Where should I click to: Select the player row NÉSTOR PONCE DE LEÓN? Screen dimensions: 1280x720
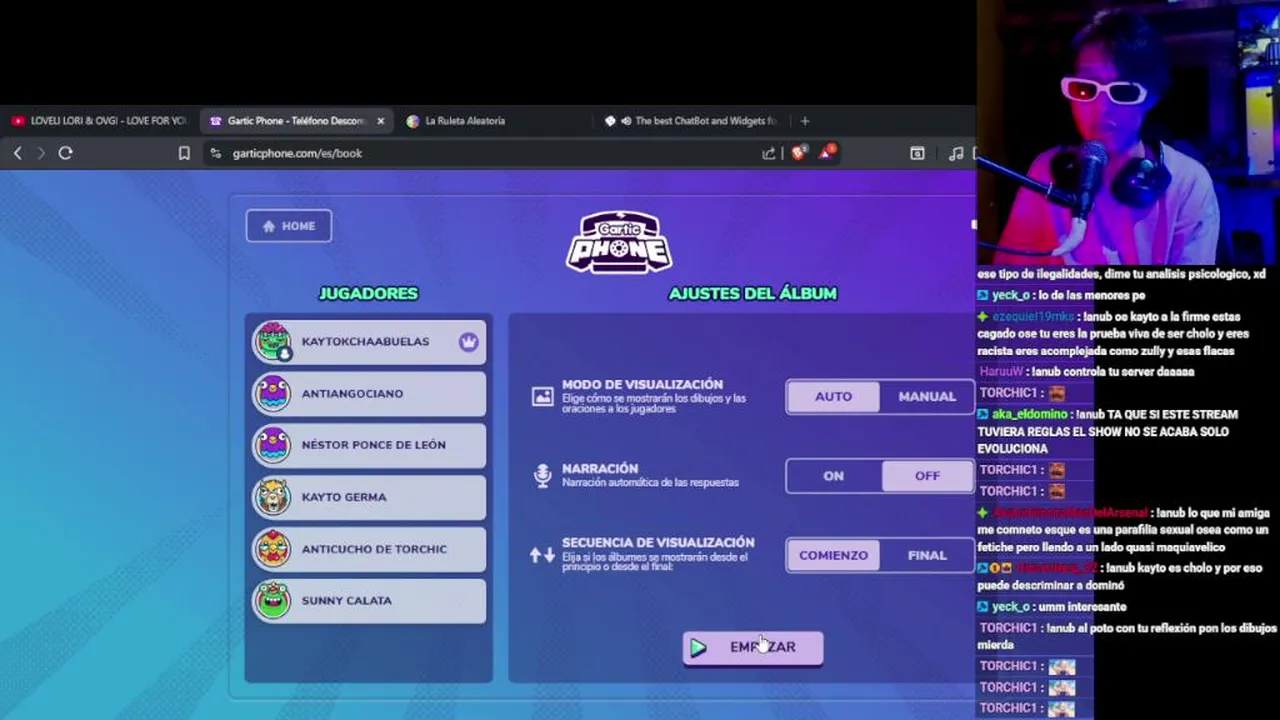click(369, 446)
